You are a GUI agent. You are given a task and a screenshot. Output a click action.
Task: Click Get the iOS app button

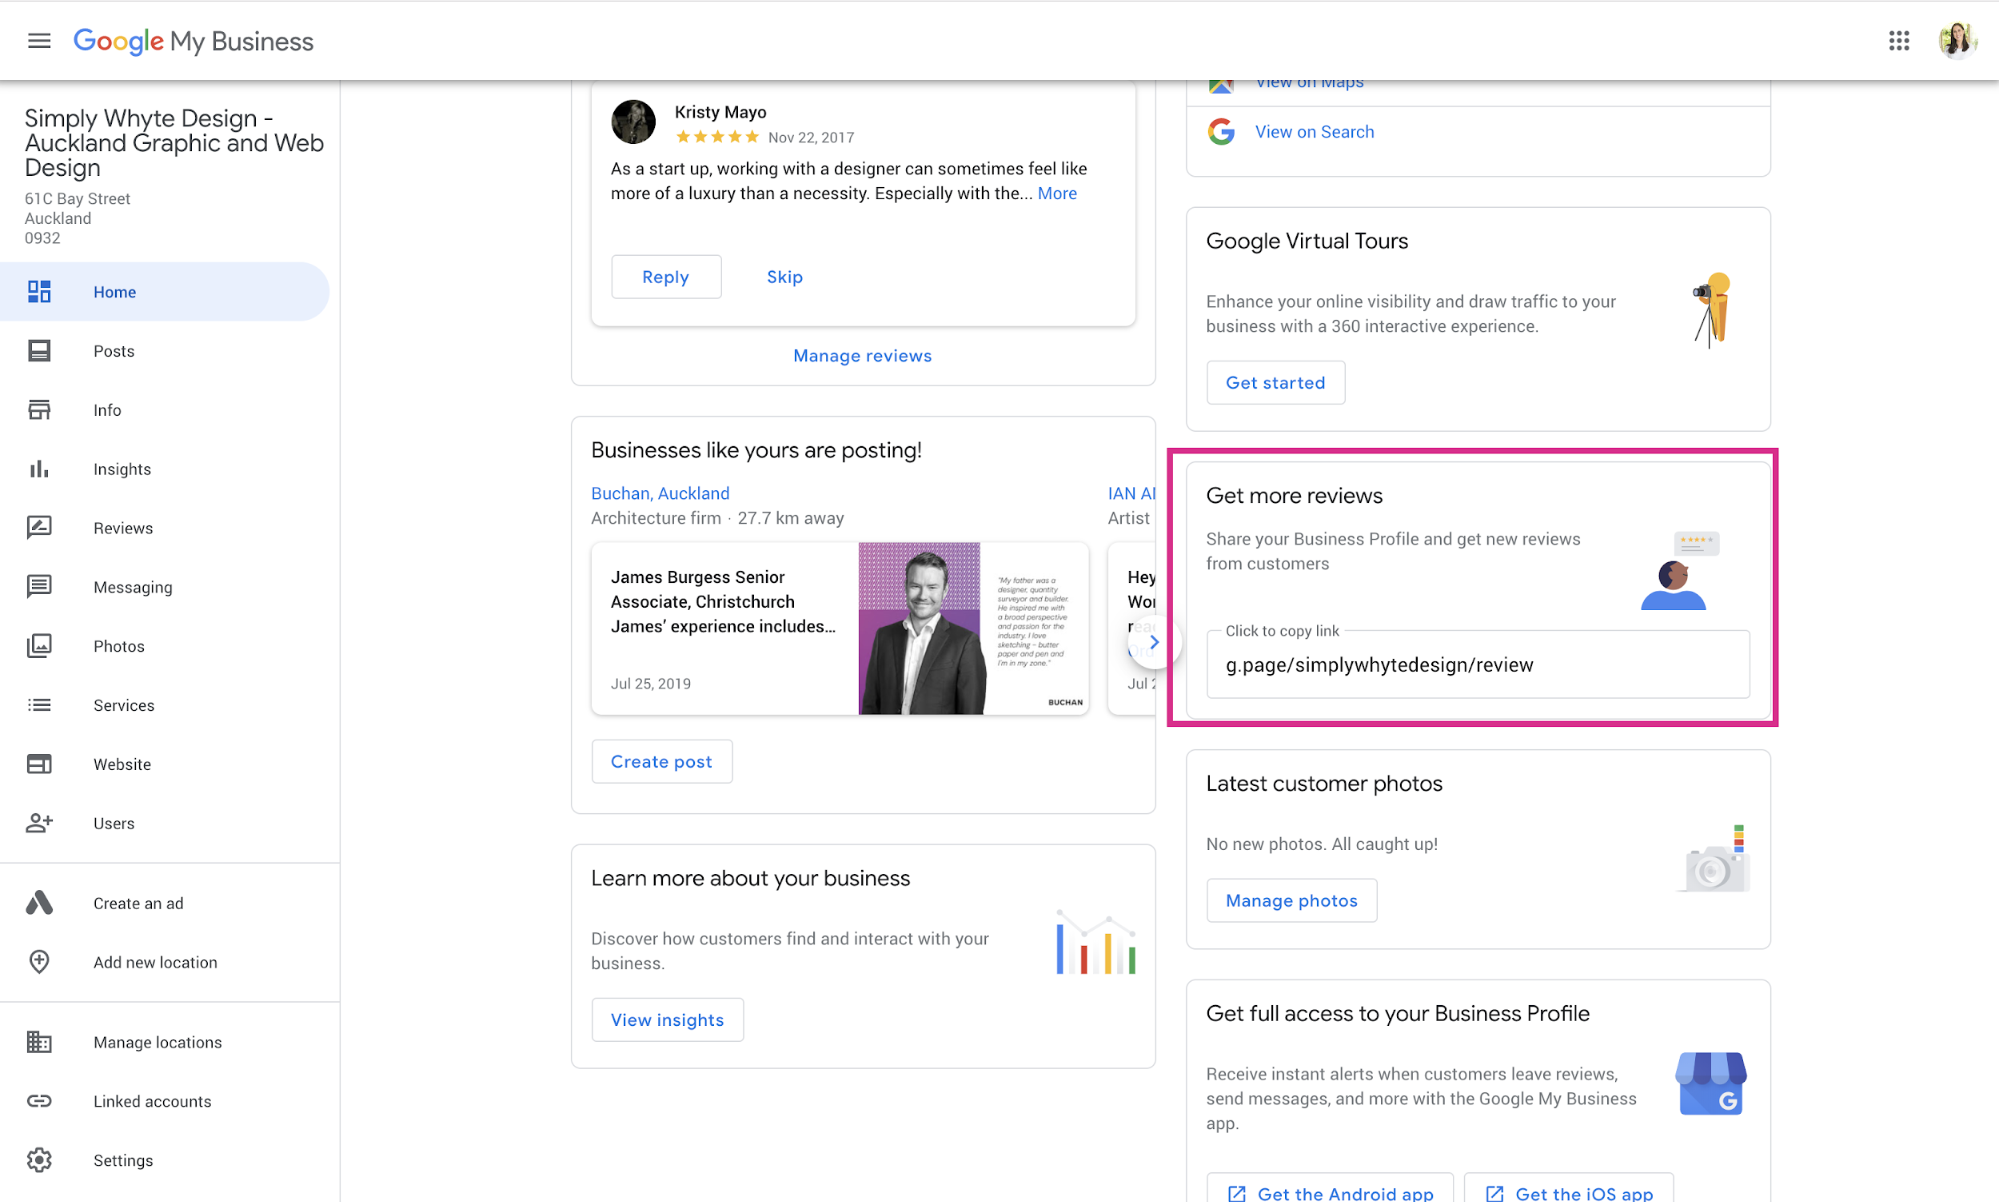click(x=1569, y=1190)
